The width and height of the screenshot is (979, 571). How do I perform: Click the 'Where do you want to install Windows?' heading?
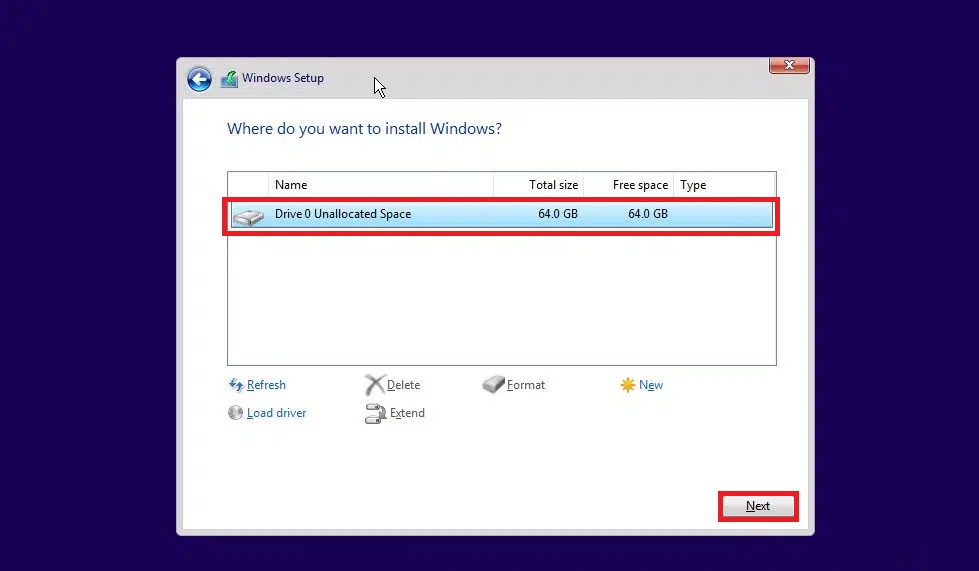[364, 129]
